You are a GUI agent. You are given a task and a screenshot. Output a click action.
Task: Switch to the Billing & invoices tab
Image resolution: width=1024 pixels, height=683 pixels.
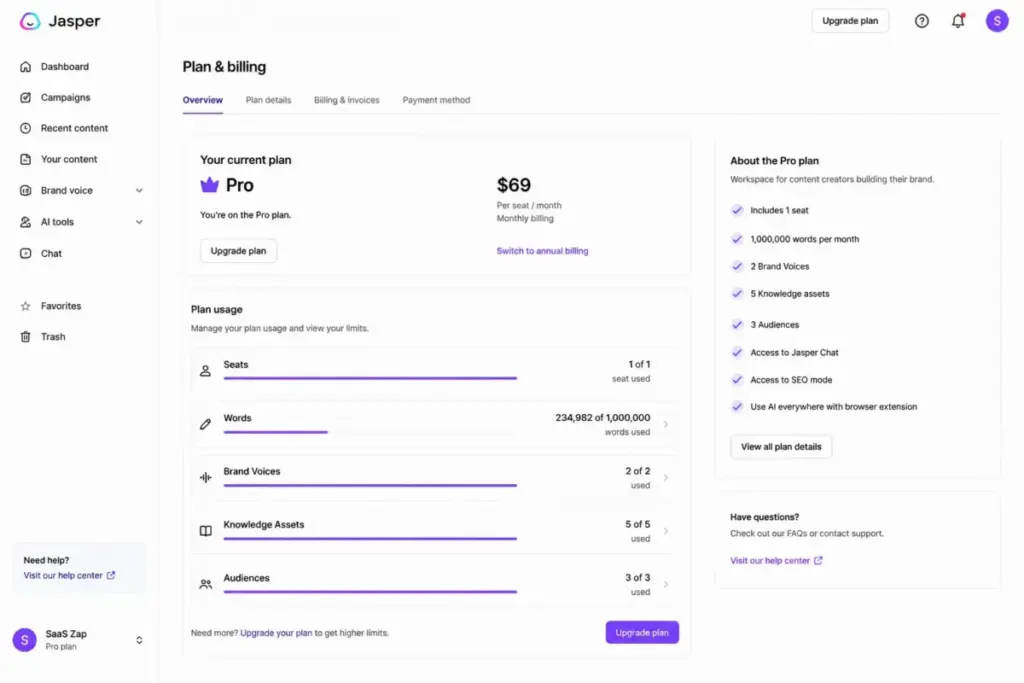346,100
